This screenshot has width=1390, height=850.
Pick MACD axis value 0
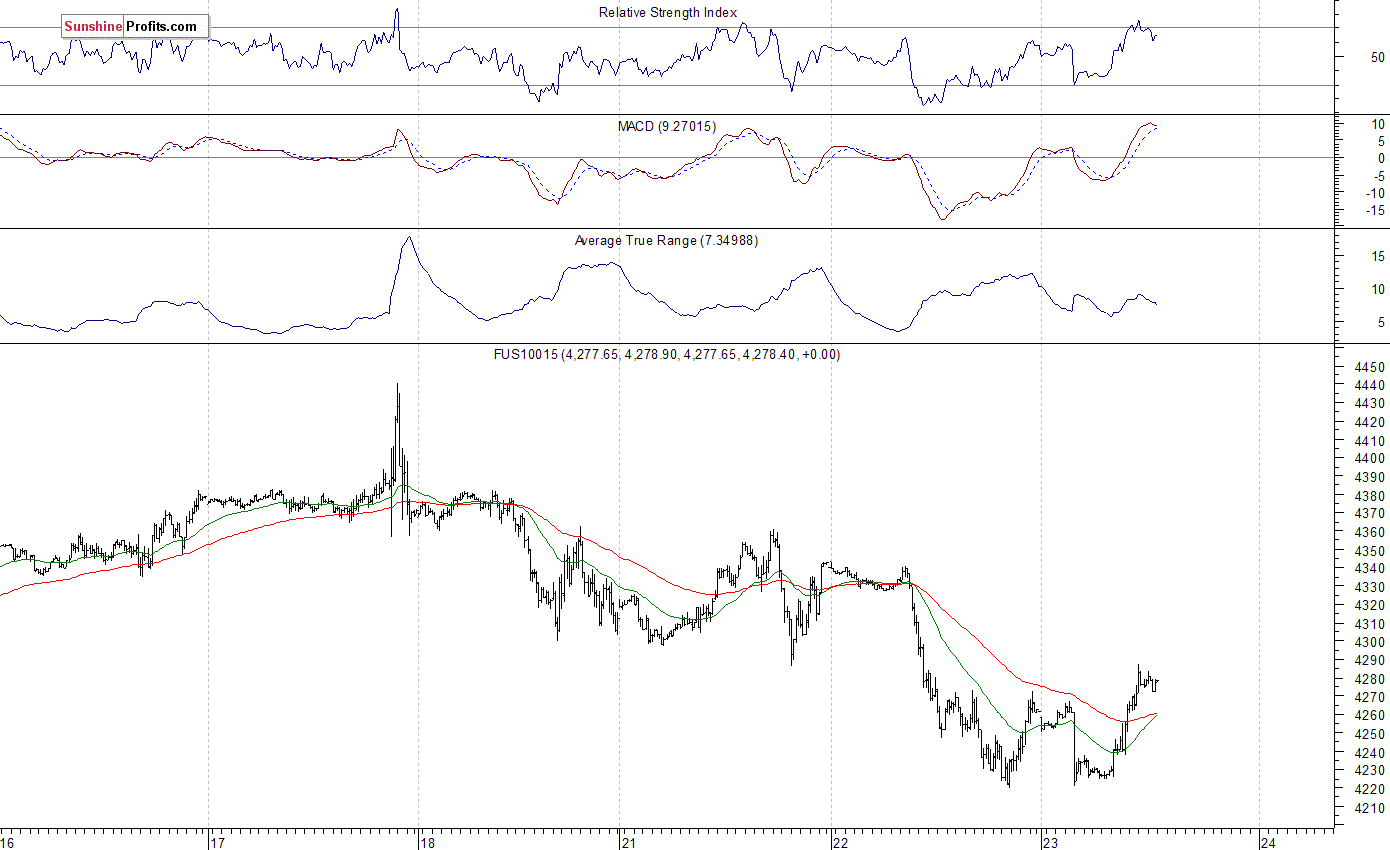[1381, 158]
